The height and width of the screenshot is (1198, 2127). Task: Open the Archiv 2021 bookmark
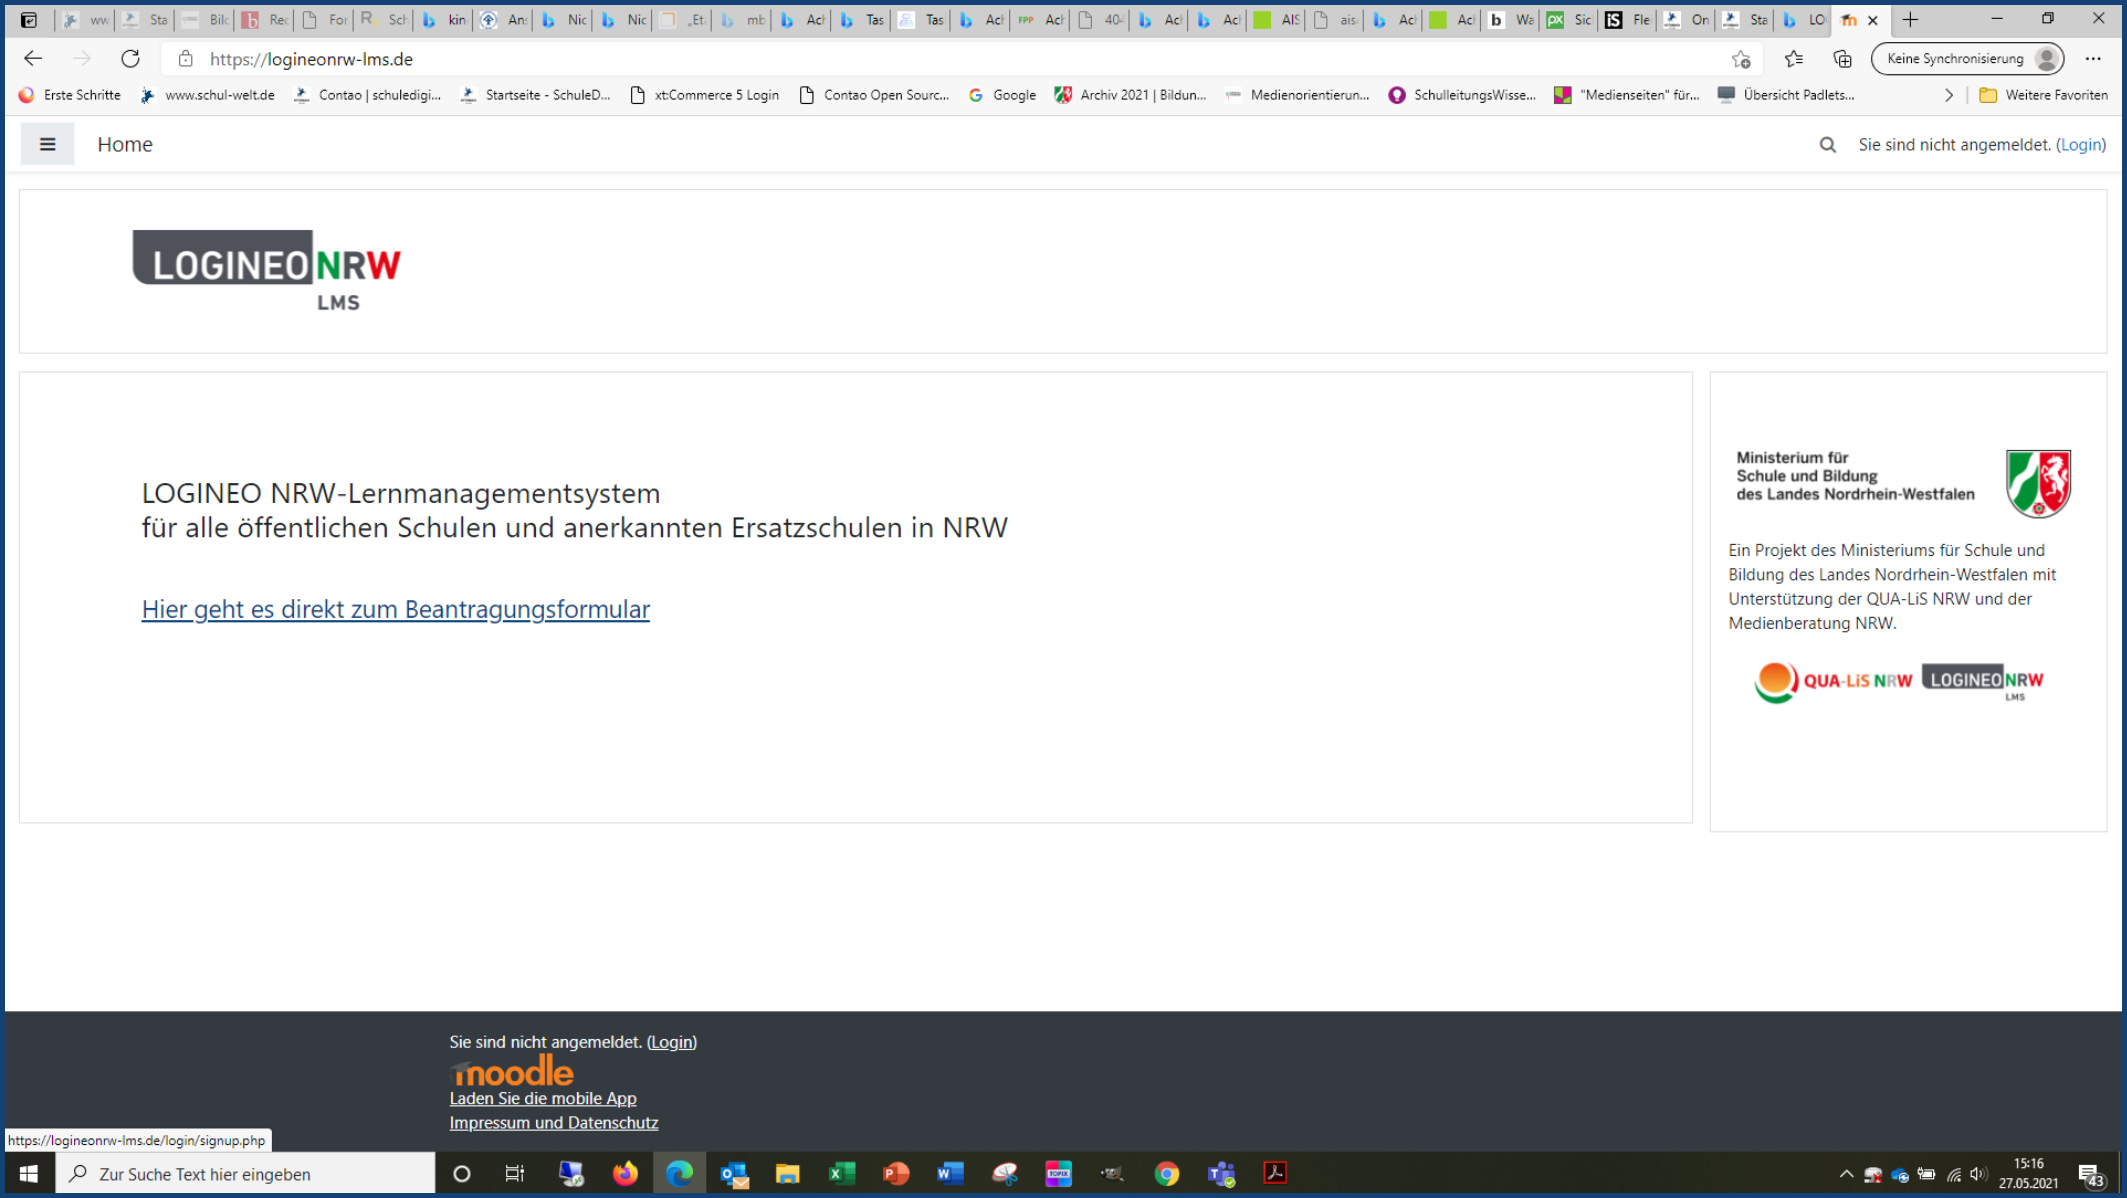(x=1131, y=95)
